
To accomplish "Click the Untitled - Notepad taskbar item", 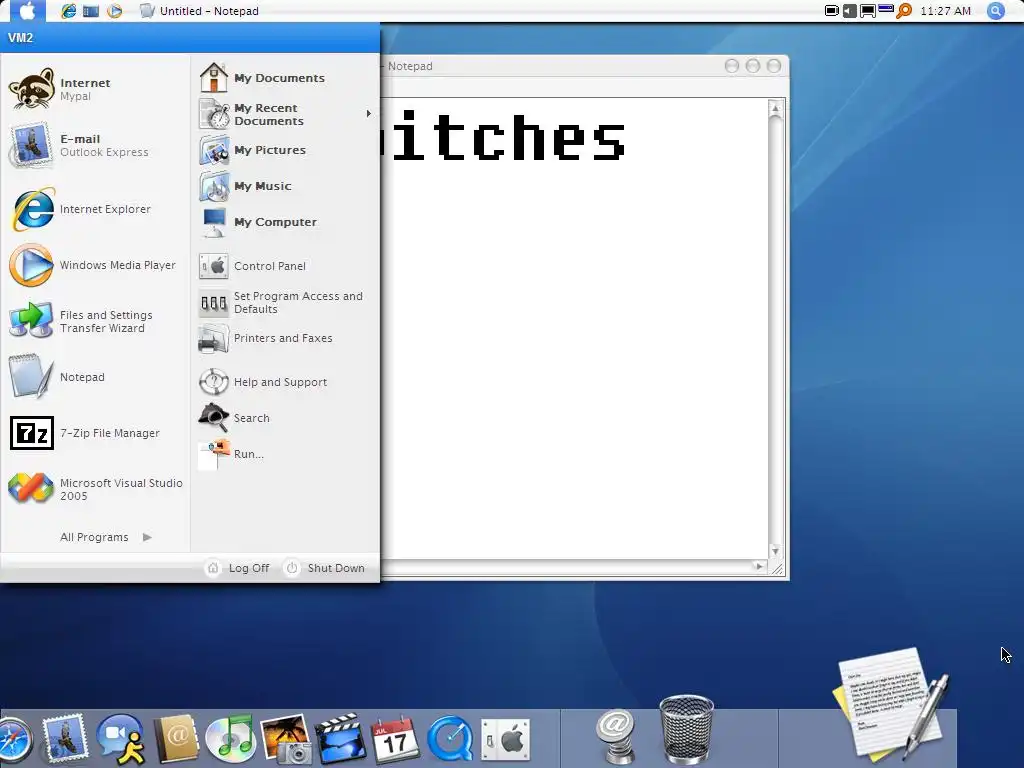I will click(x=200, y=11).
